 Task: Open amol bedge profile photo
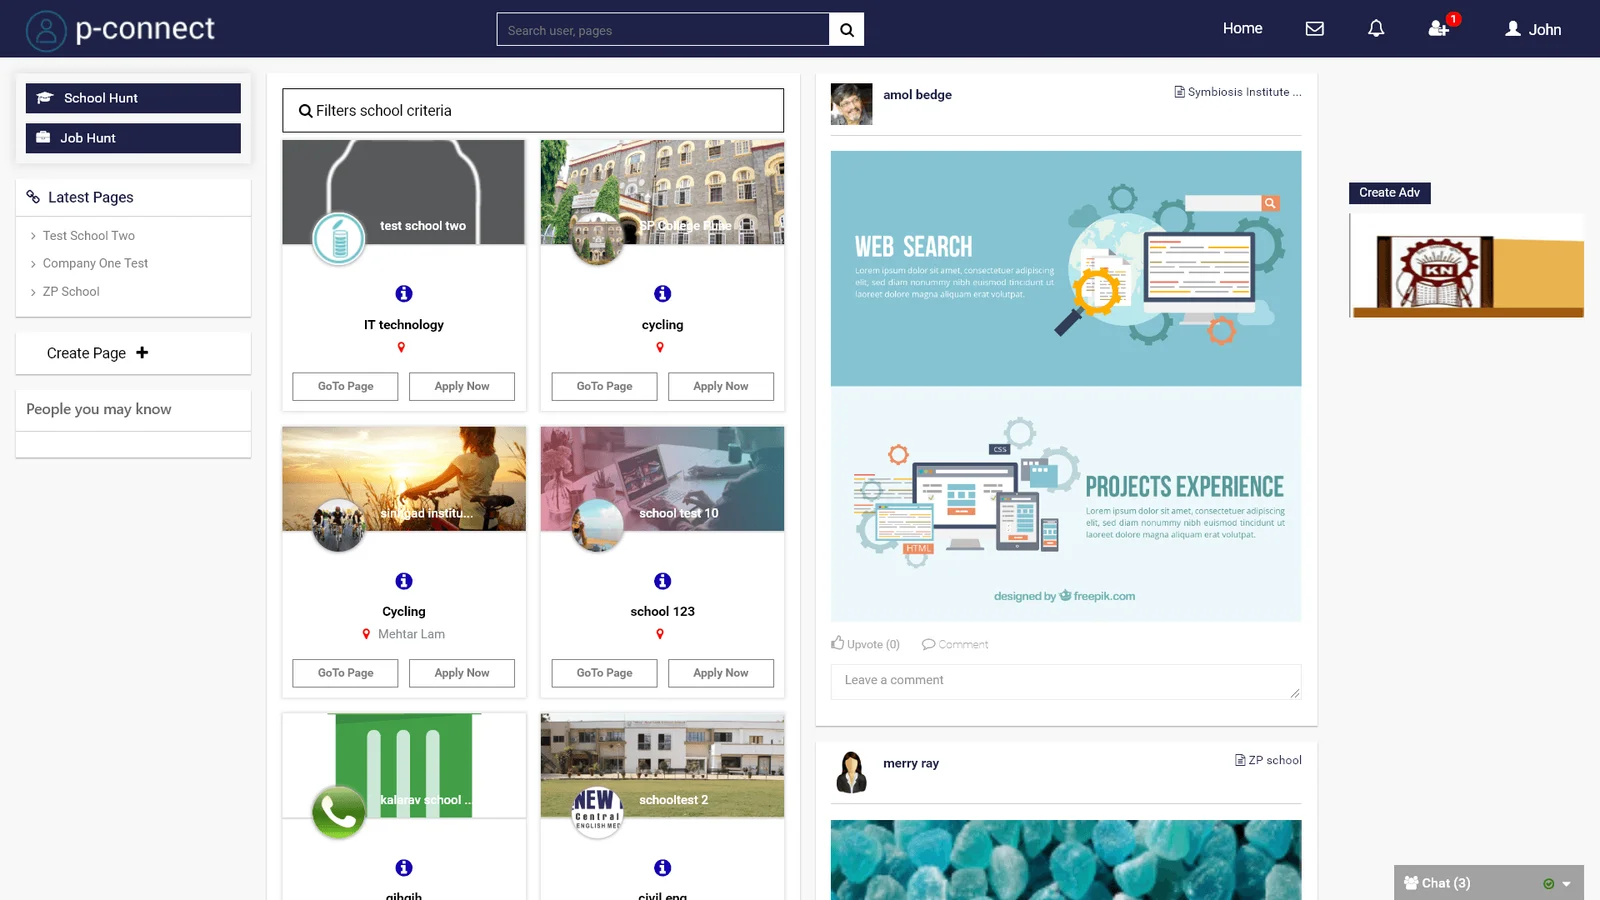coord(851,104)
